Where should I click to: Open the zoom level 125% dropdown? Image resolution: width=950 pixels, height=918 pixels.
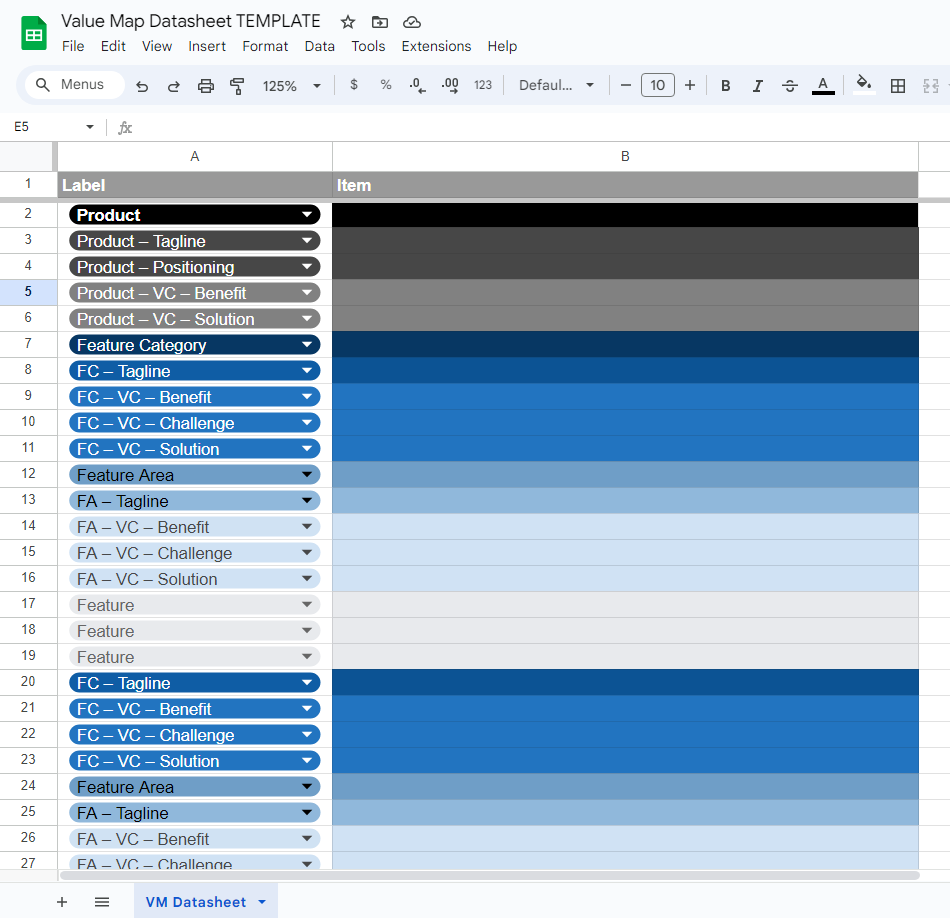tap(291, 86)
